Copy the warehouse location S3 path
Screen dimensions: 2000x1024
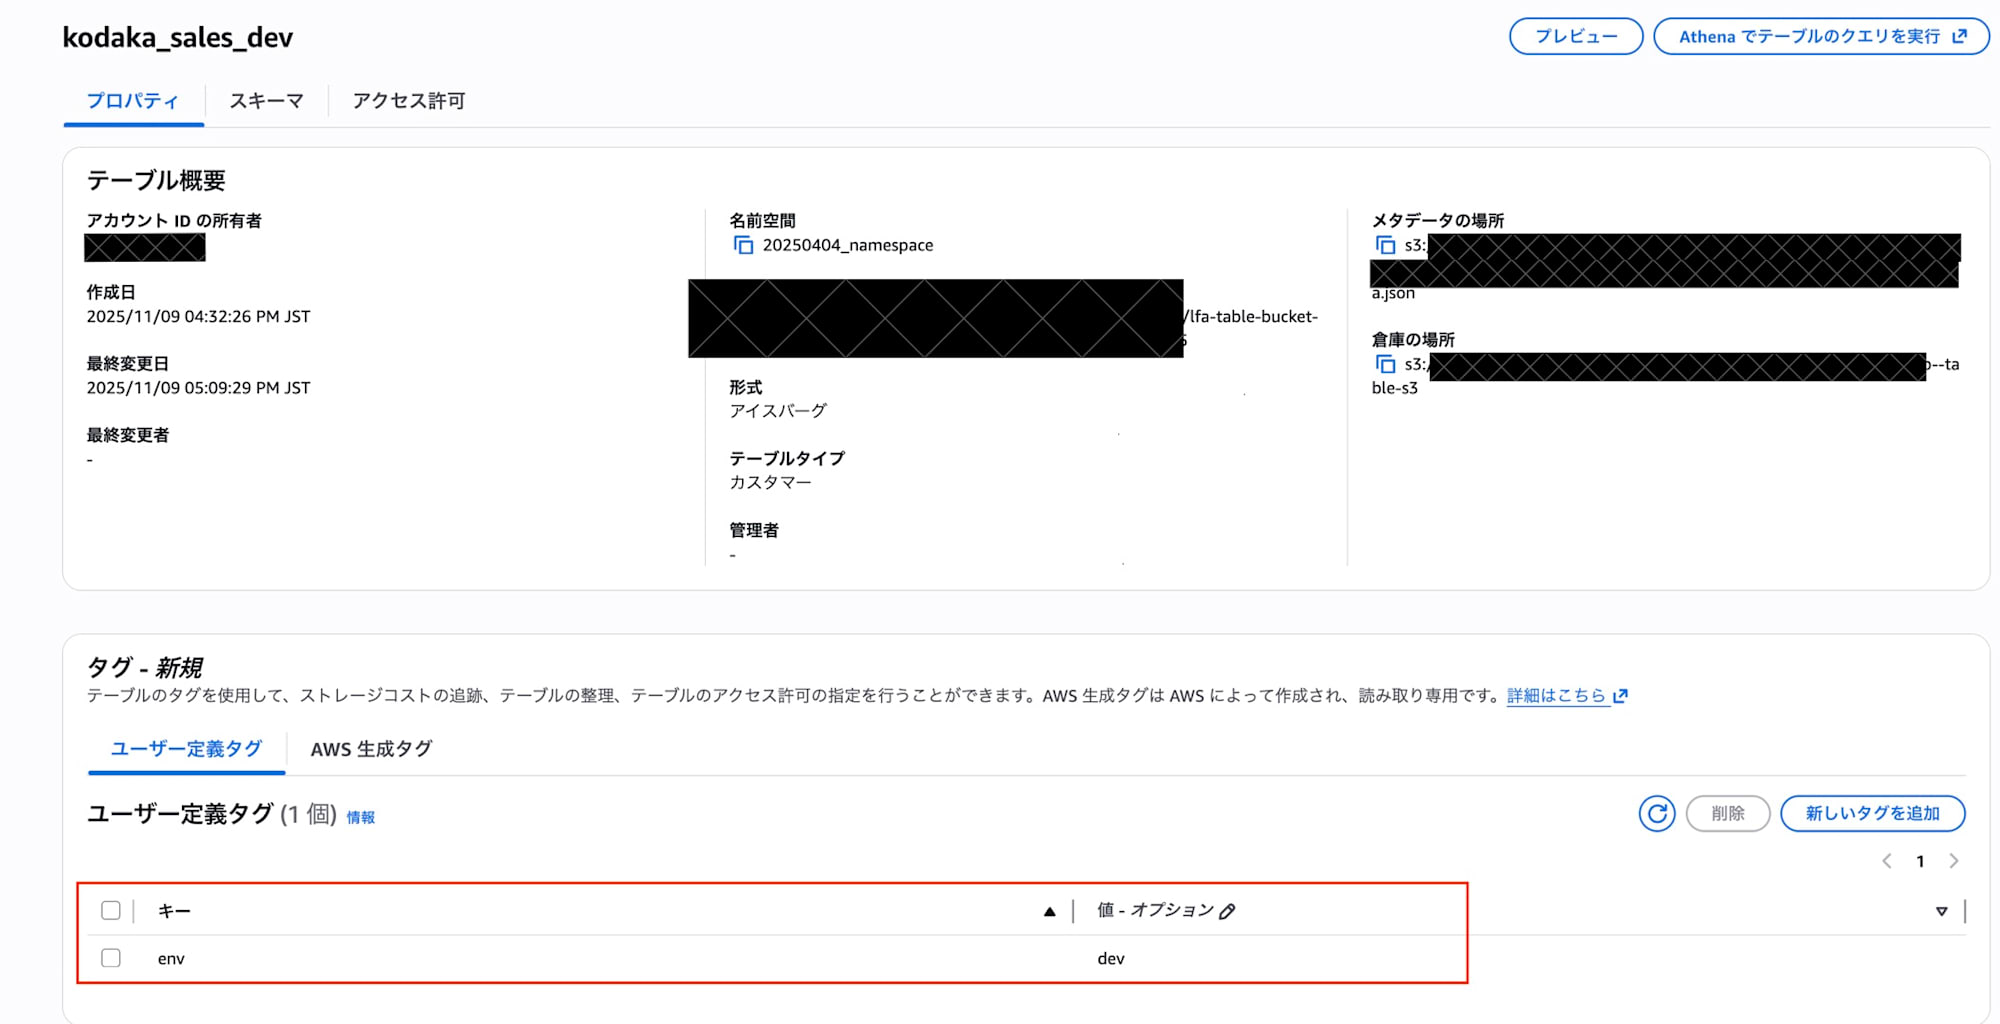pyautogui.click(x=1385, y=364)
